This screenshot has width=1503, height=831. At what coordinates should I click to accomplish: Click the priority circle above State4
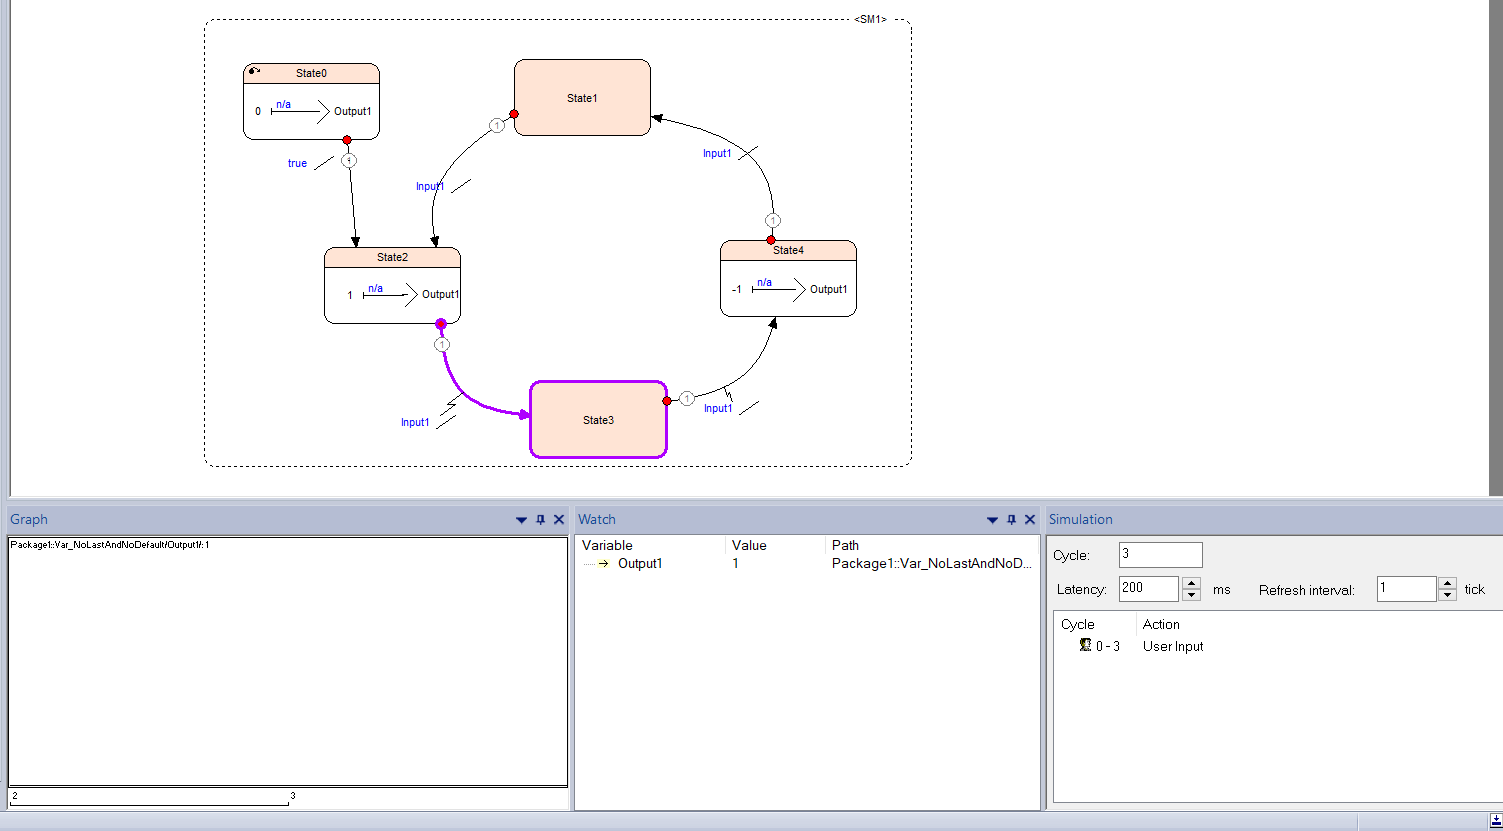click(x=772, y=220)
